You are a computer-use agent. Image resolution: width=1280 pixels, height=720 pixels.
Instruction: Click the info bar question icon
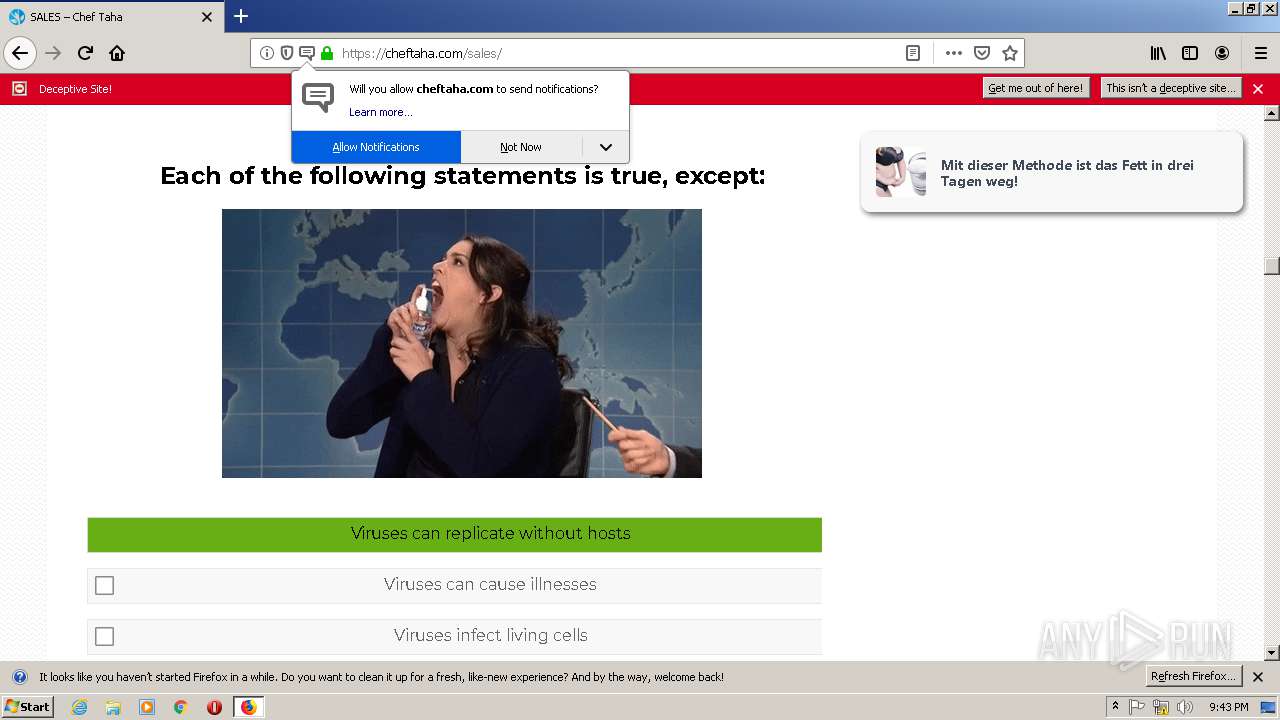pos(19,677)
